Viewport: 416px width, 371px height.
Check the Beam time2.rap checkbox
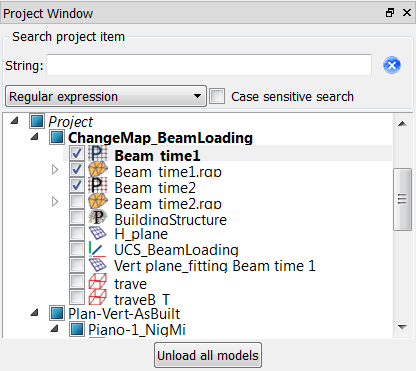pyautogui.click(x=77, y=201)
